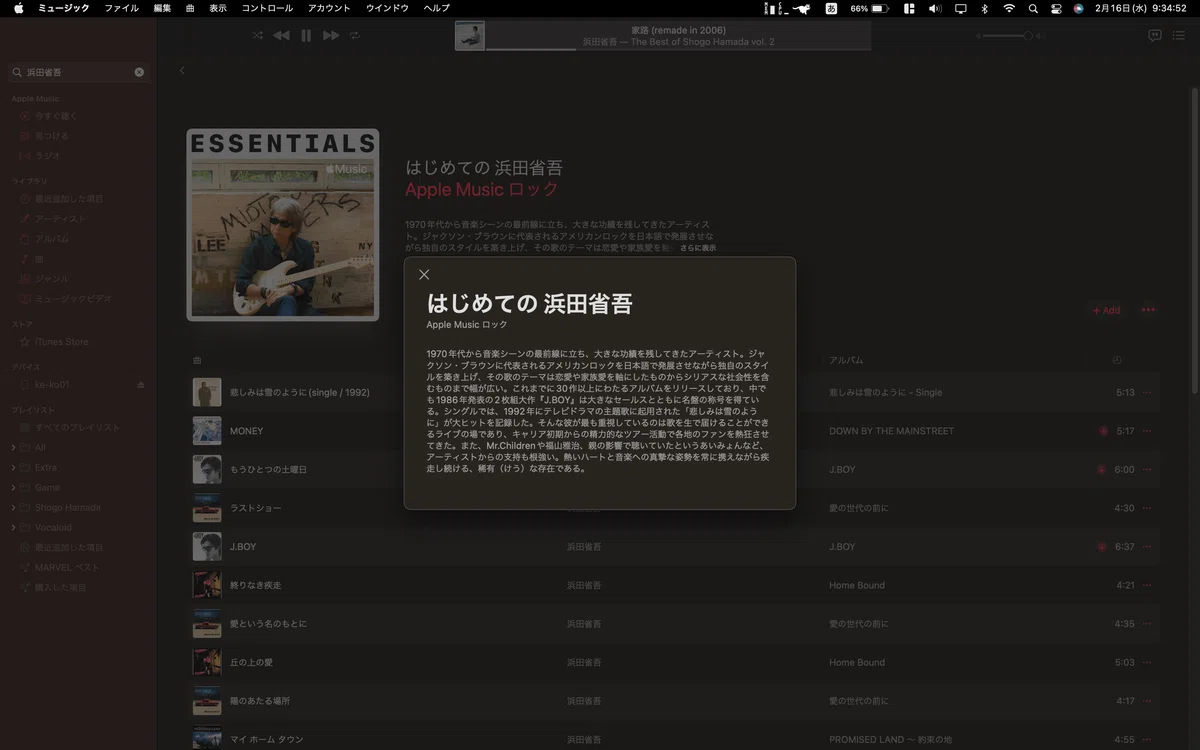Show アーティスト library view
This screenshot has width=1200, height=750.
[61, 219]
